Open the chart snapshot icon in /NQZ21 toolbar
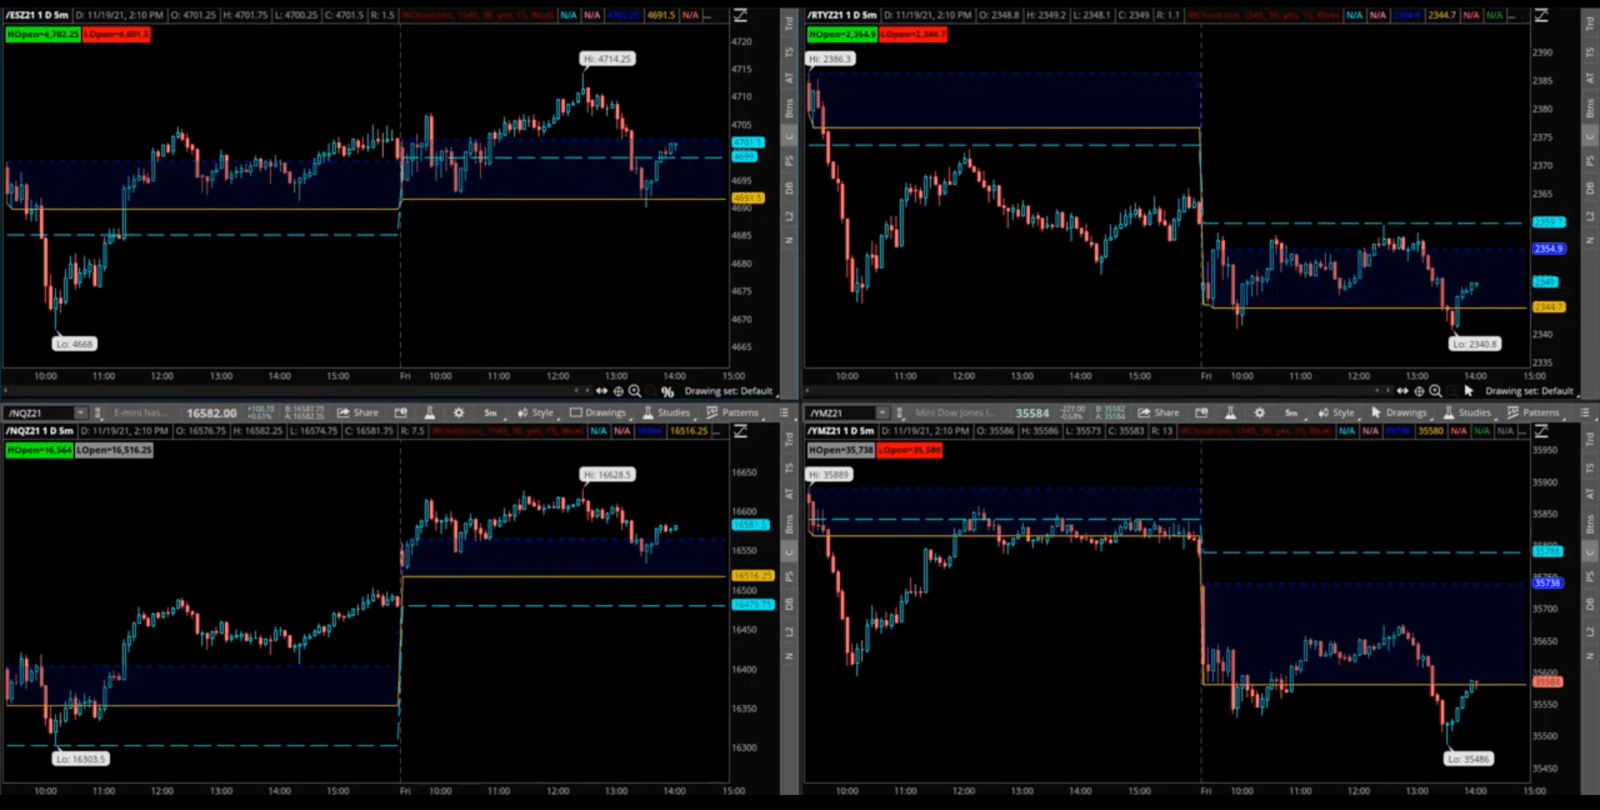This screenshot has width=1600, height=810. click(401, 412)
